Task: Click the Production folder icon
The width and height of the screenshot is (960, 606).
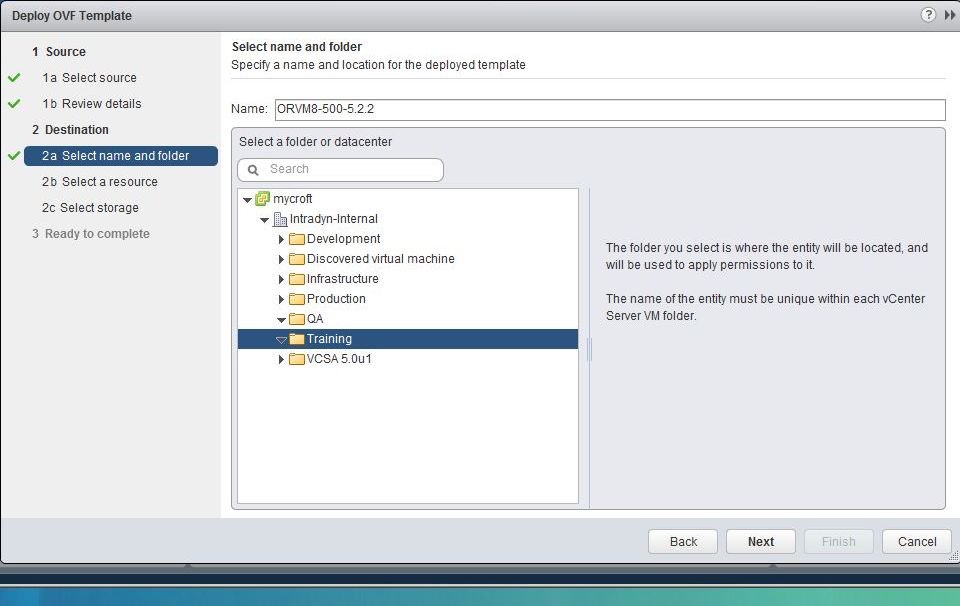Action: coord(296,299)
